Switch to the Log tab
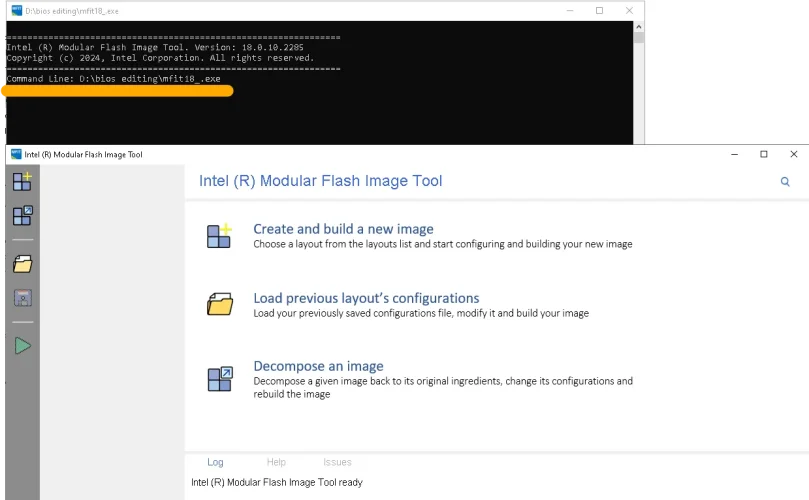 [215, 462]
